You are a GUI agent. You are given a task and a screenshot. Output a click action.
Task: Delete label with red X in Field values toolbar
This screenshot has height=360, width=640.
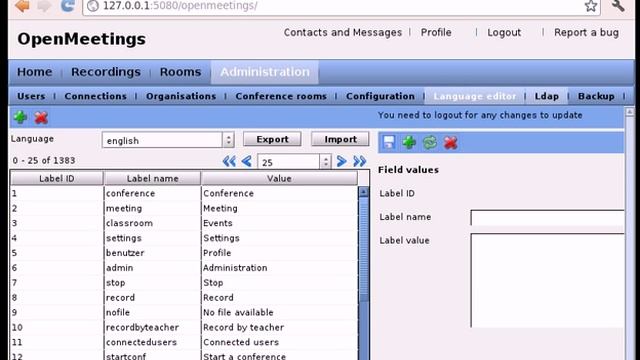(450, 142)
